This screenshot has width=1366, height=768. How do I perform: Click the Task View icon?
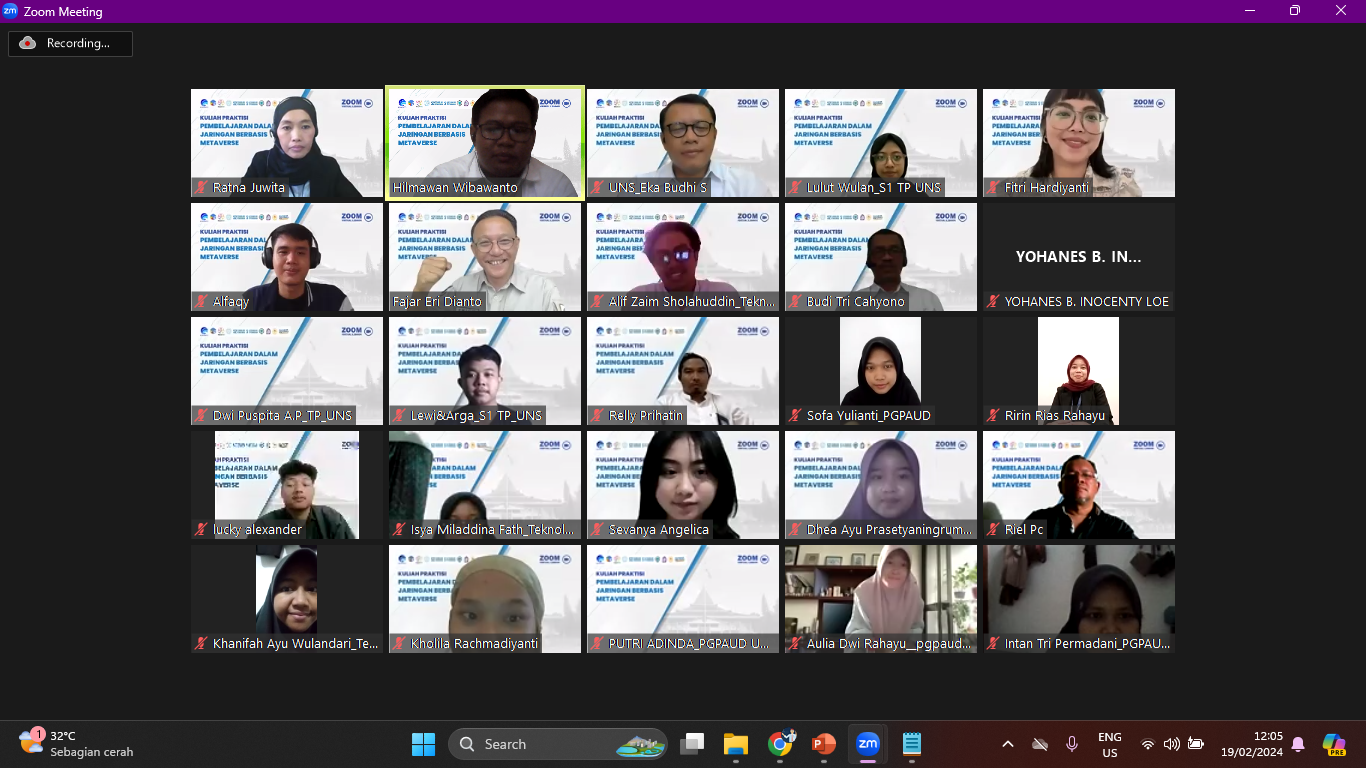[x=692, y=744]
